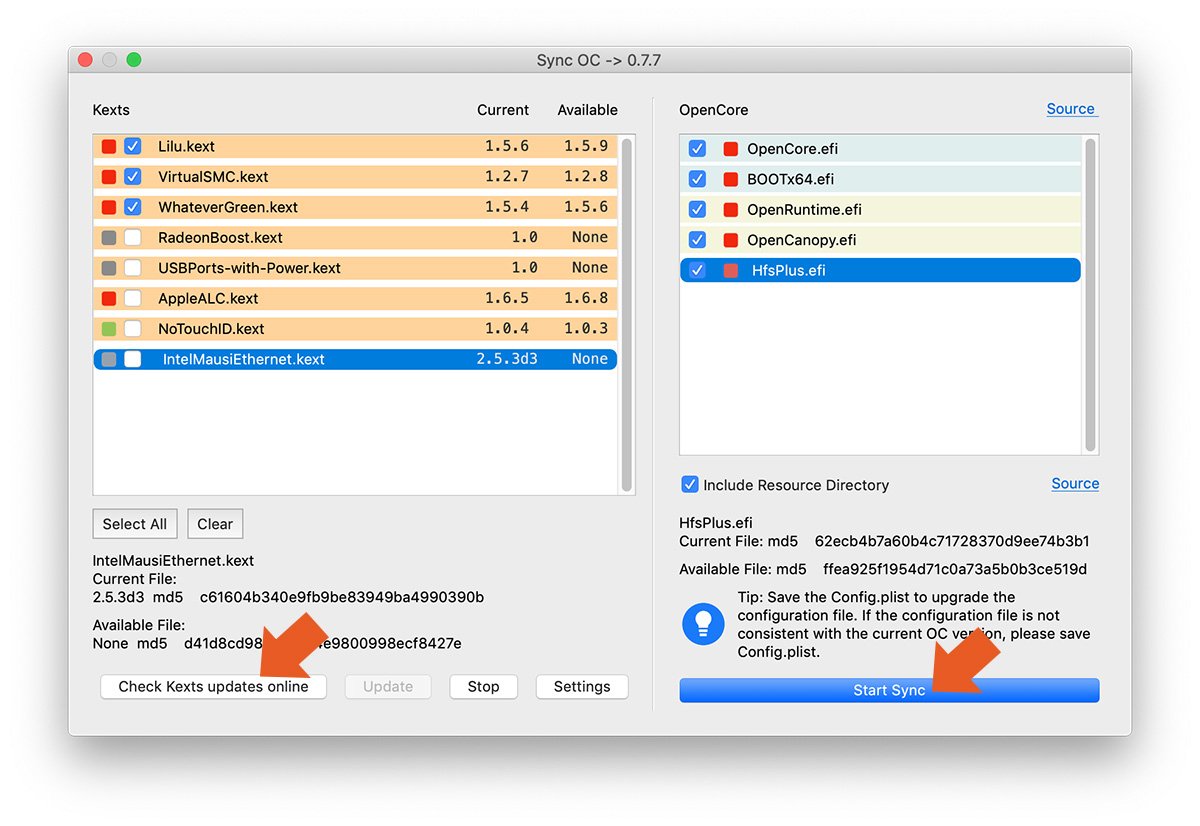
Task: Open Settings
Action: click(582, 687)
